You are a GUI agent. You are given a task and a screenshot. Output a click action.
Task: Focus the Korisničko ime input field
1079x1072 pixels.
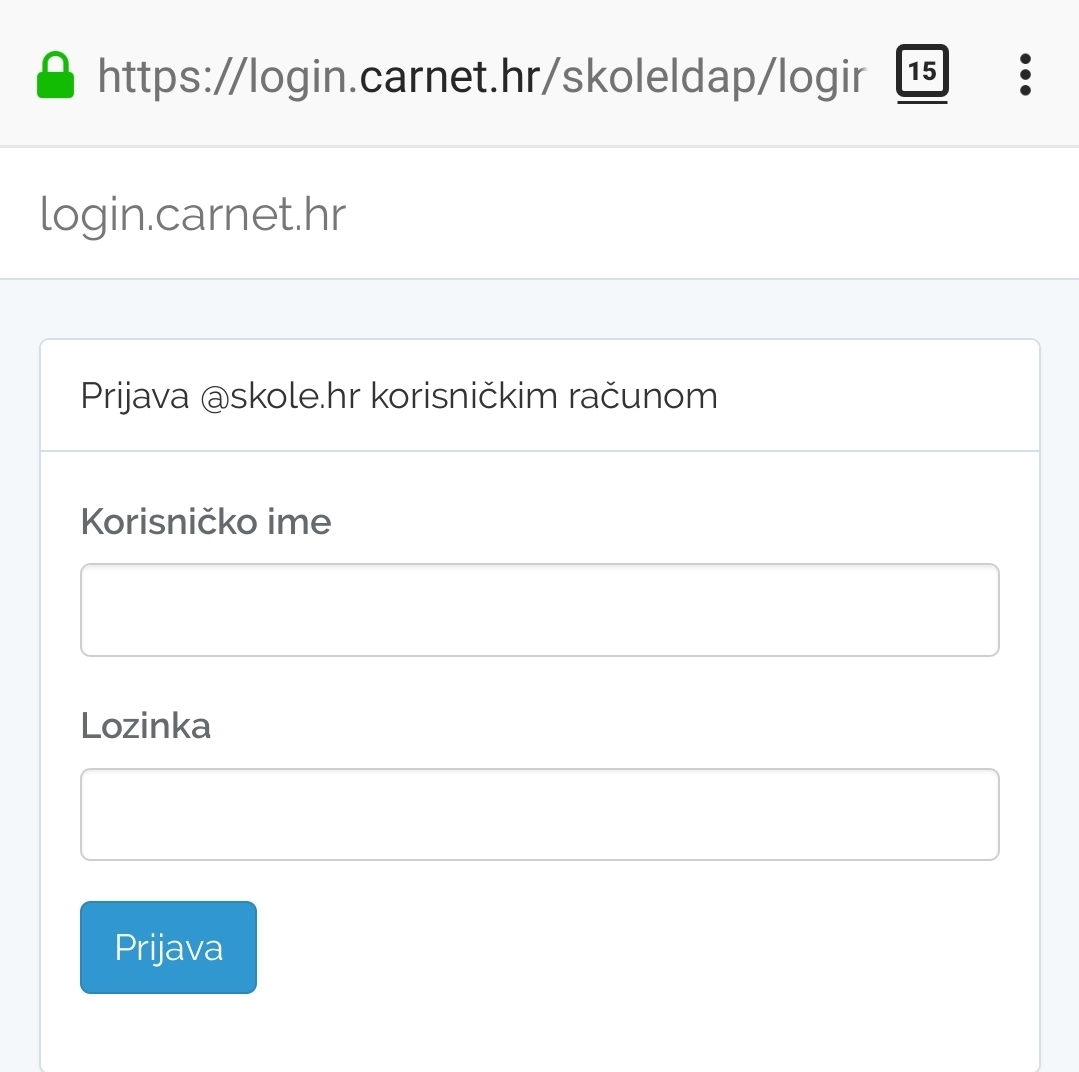tap(539, 610)
